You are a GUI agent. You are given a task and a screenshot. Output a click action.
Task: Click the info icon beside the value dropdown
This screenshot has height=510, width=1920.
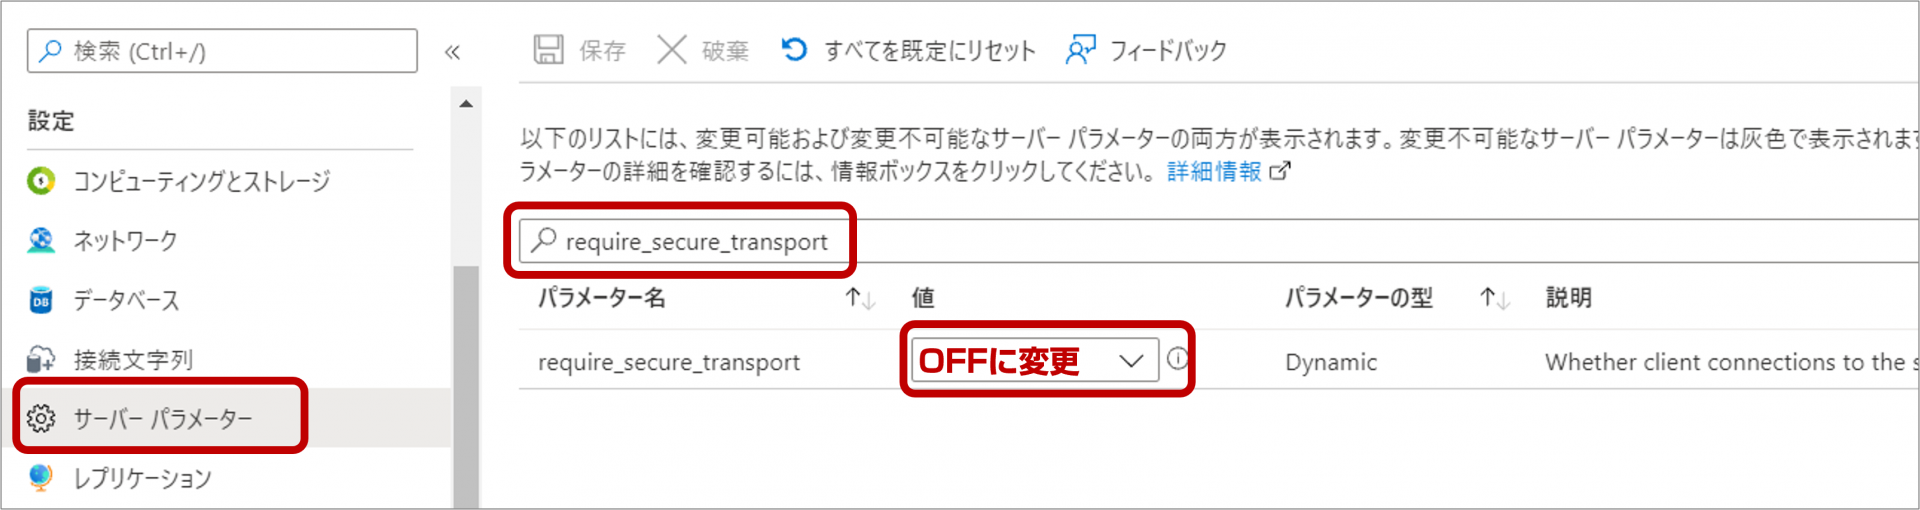pyautogui.click(x=1178, y=358)
